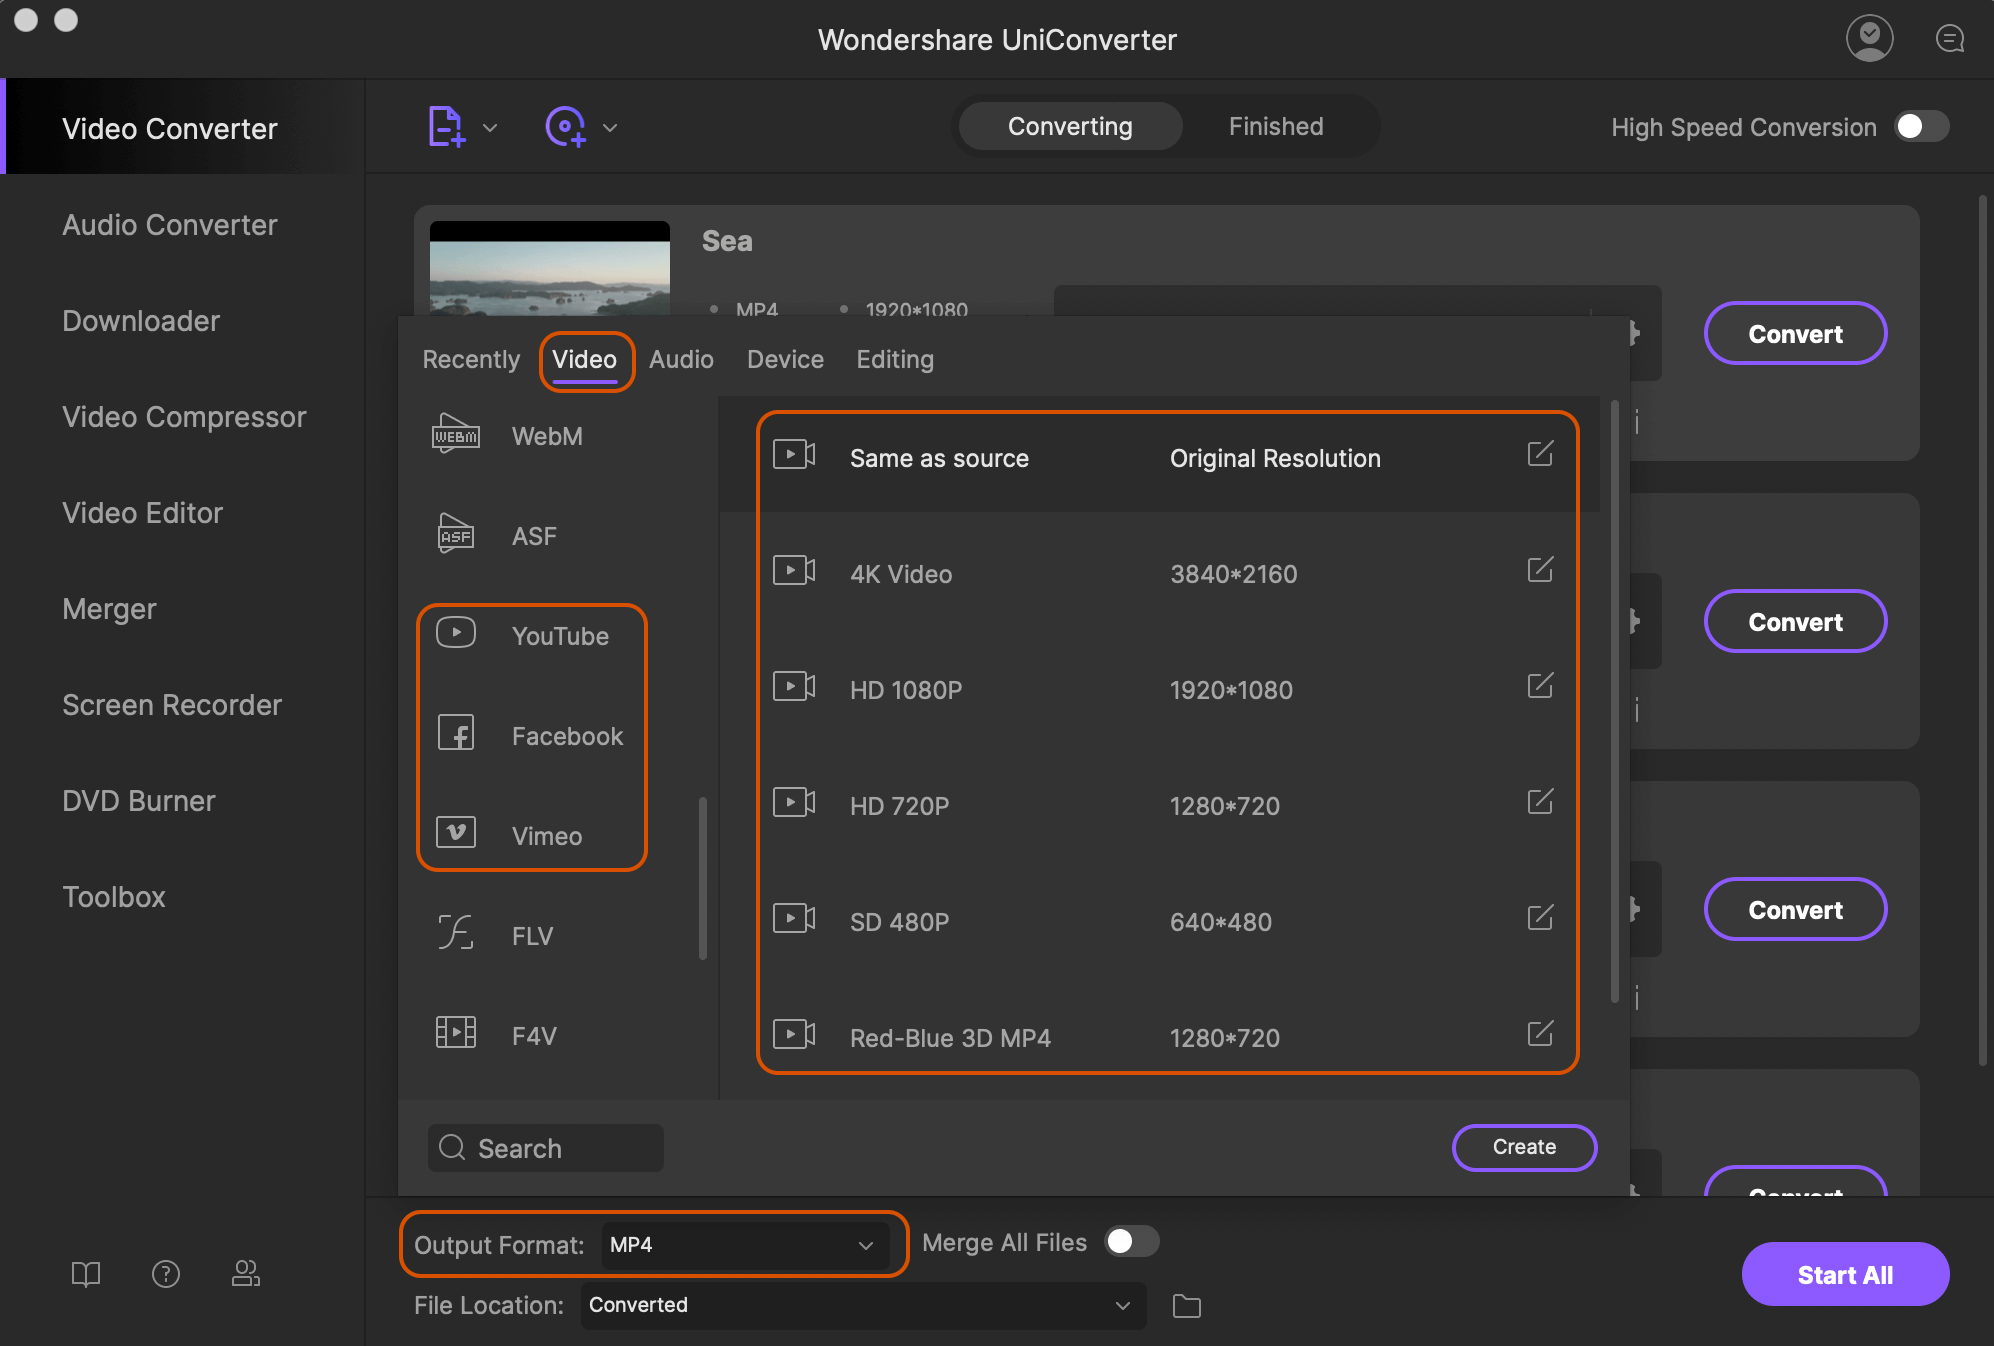This screenshot has width=1994, height=1346.
Task: Click the DVD Burner sidebar icon
Action: click(137, 799)
